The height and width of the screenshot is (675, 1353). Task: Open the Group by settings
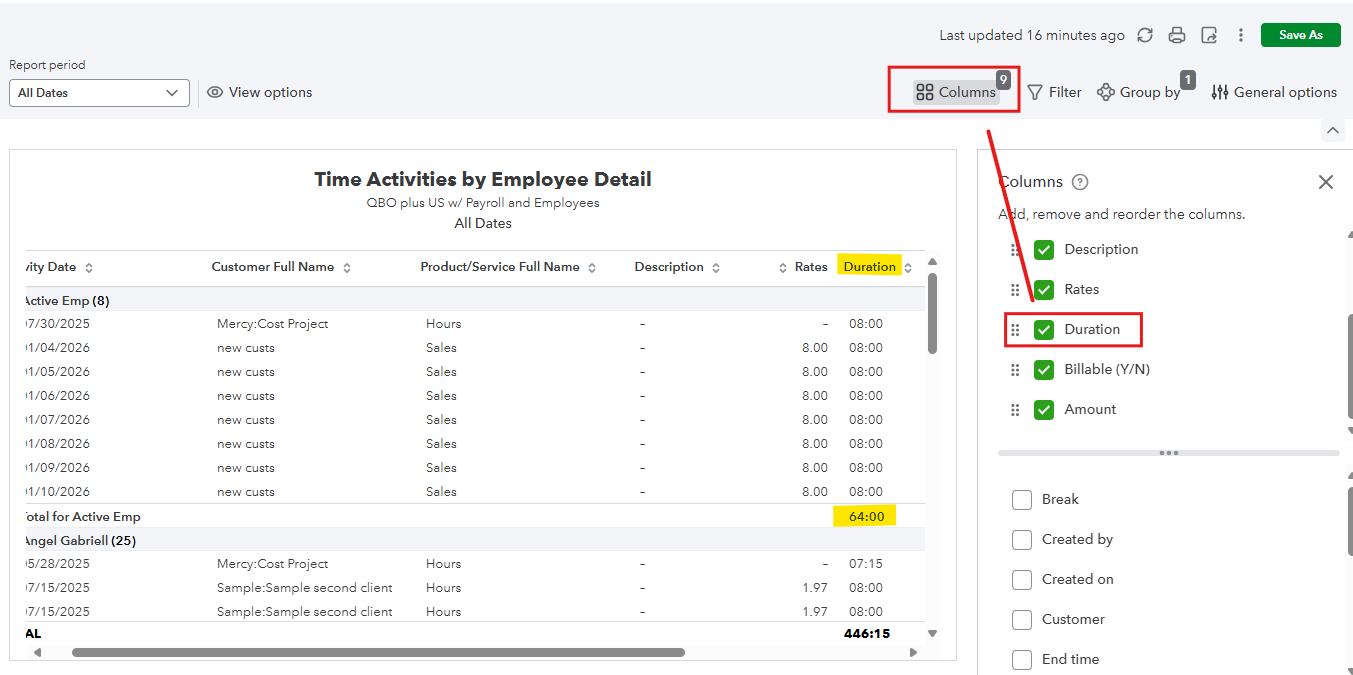1140,92
